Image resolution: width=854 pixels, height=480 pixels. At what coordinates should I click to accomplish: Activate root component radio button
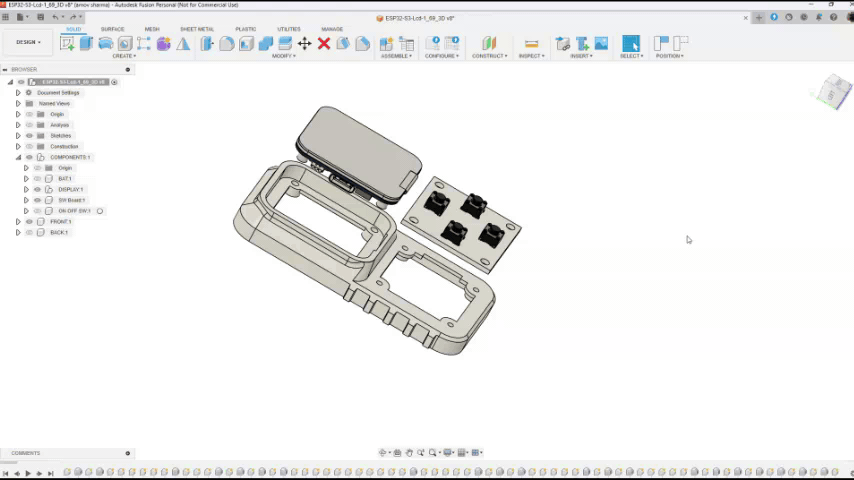[114, 82]
